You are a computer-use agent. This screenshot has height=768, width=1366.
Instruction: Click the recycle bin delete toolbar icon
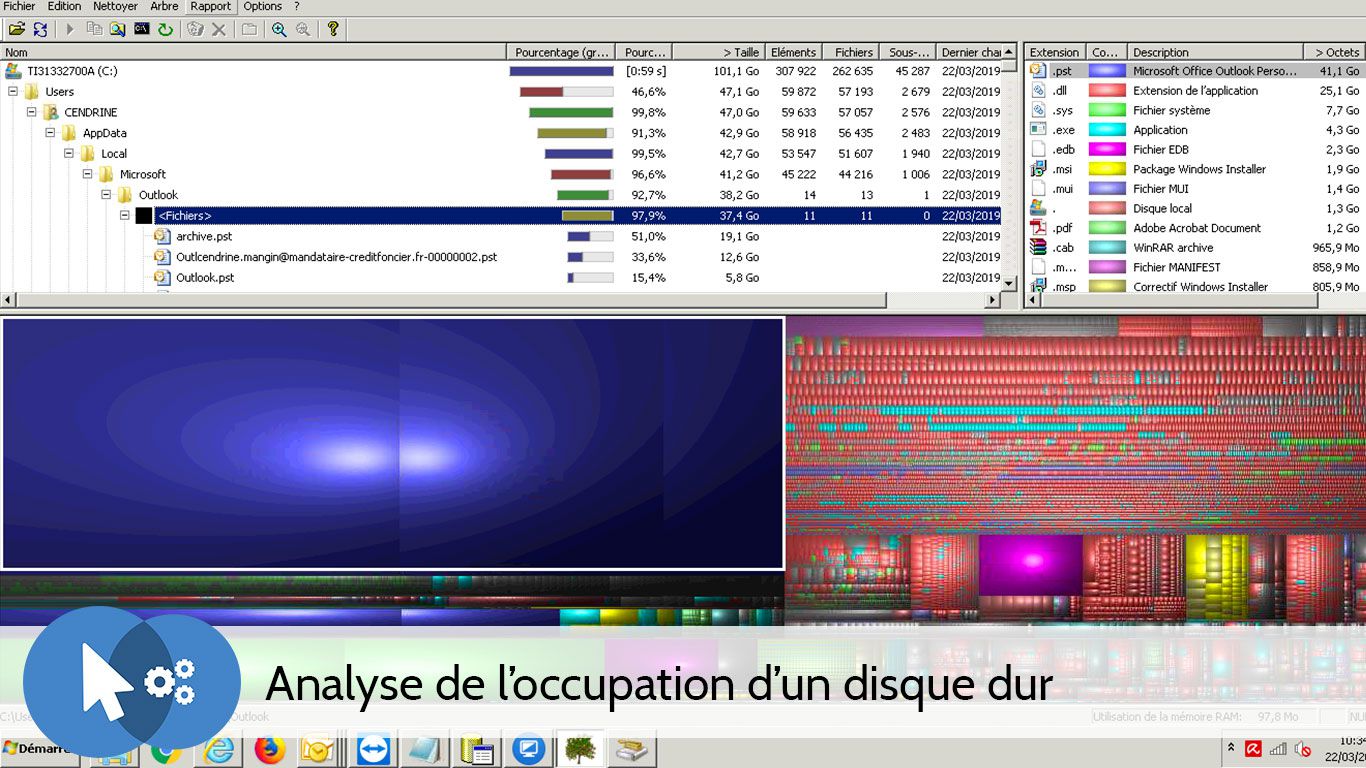[x=195, y=30]
